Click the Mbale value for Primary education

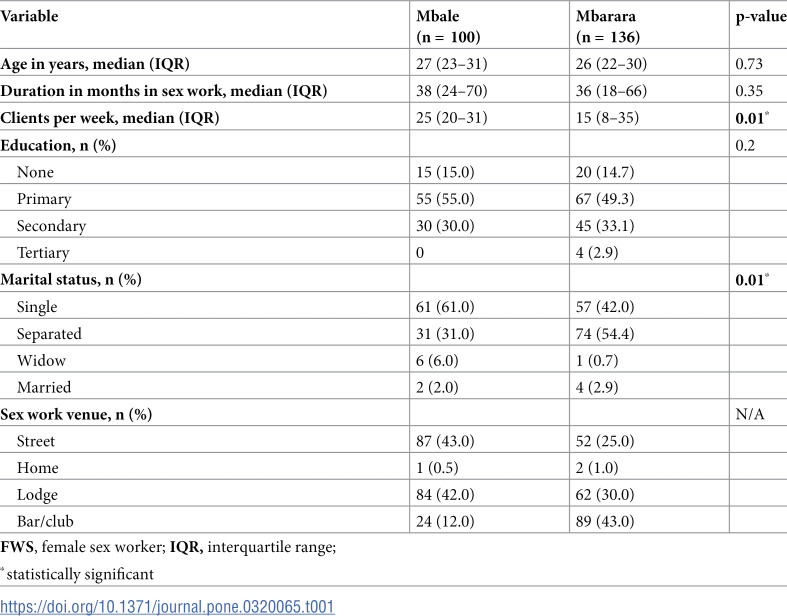point(445,199)
